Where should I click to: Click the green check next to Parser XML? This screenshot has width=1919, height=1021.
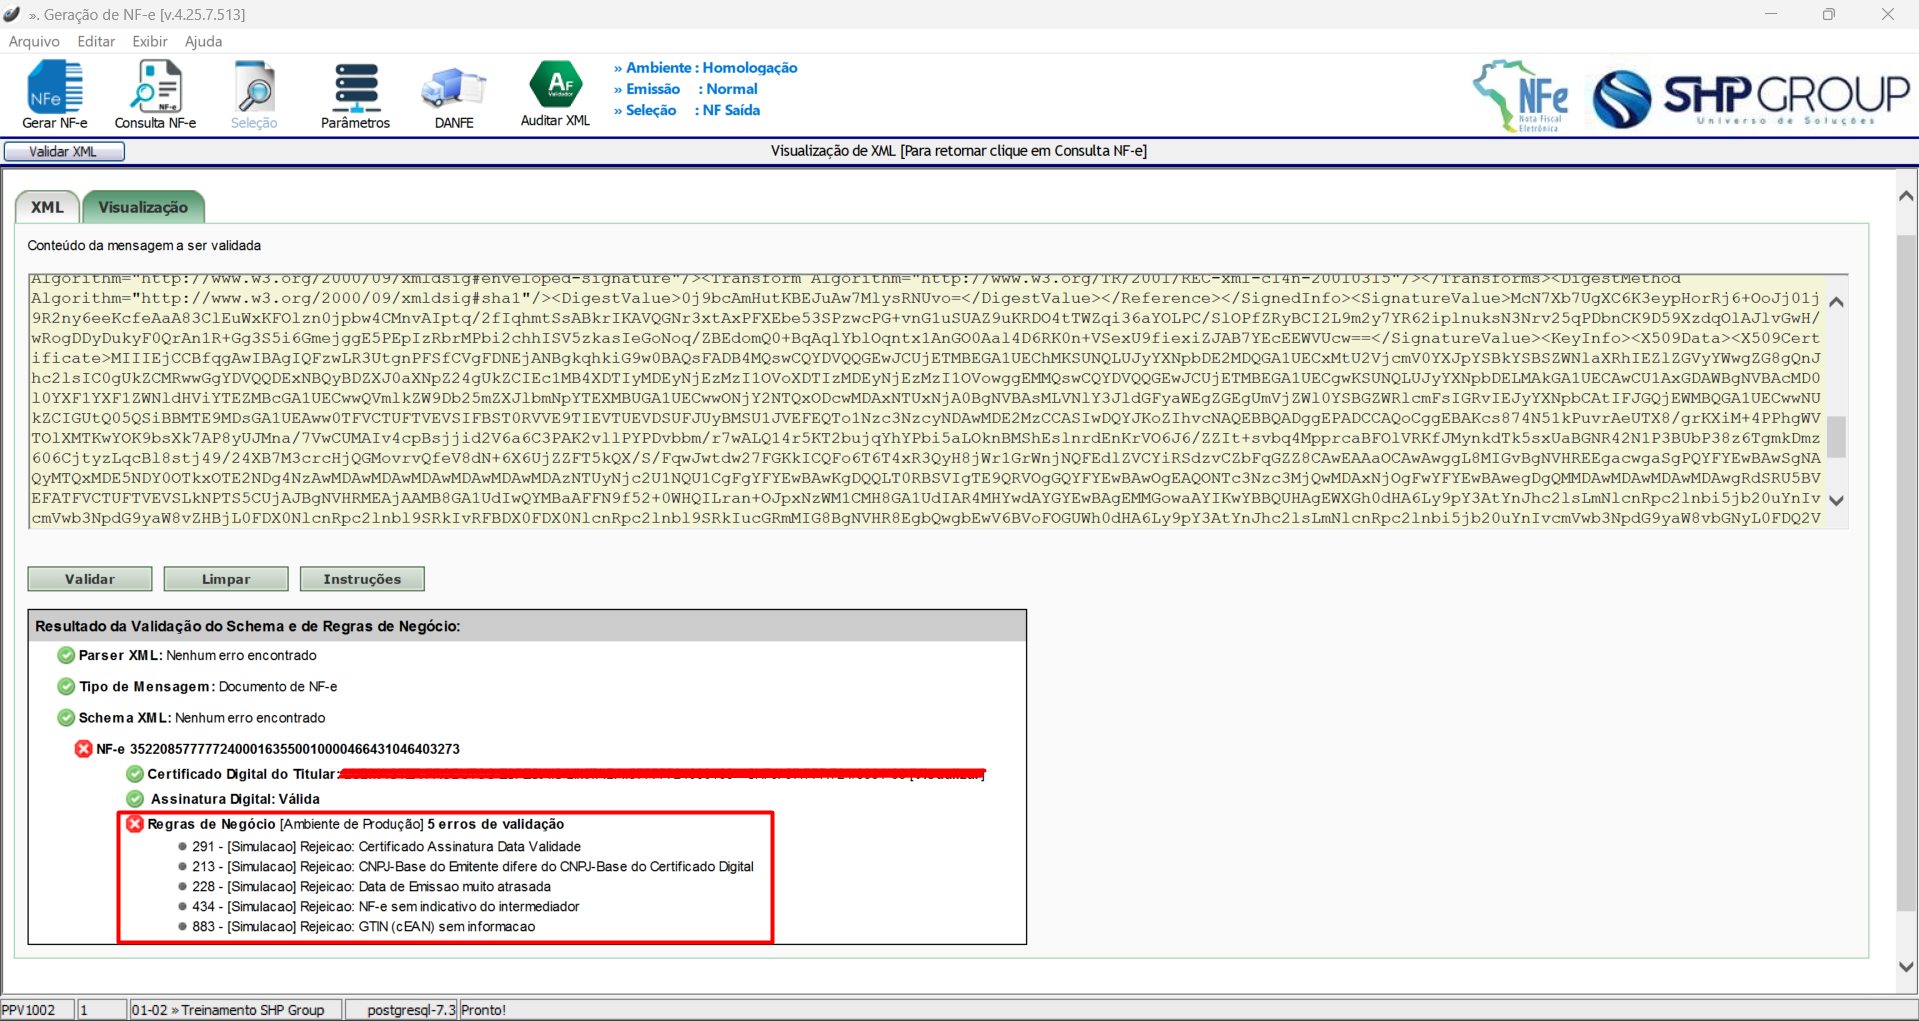pyautogui.click(x=66, y=656)
